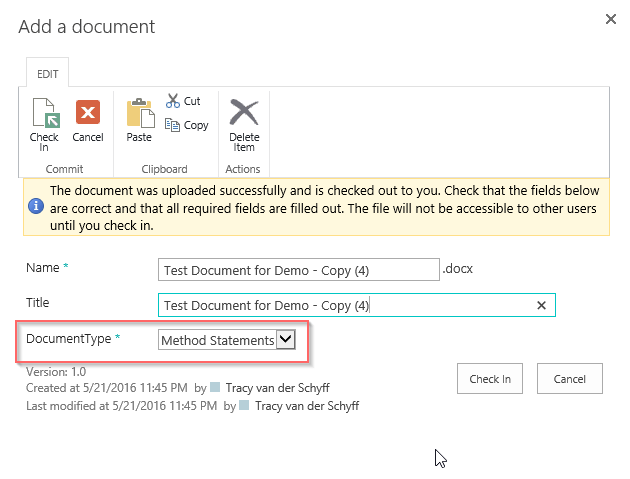Select the Copy icon in Clipboard group
Viewport: 630px width, 479px height.
click(173, 125)
